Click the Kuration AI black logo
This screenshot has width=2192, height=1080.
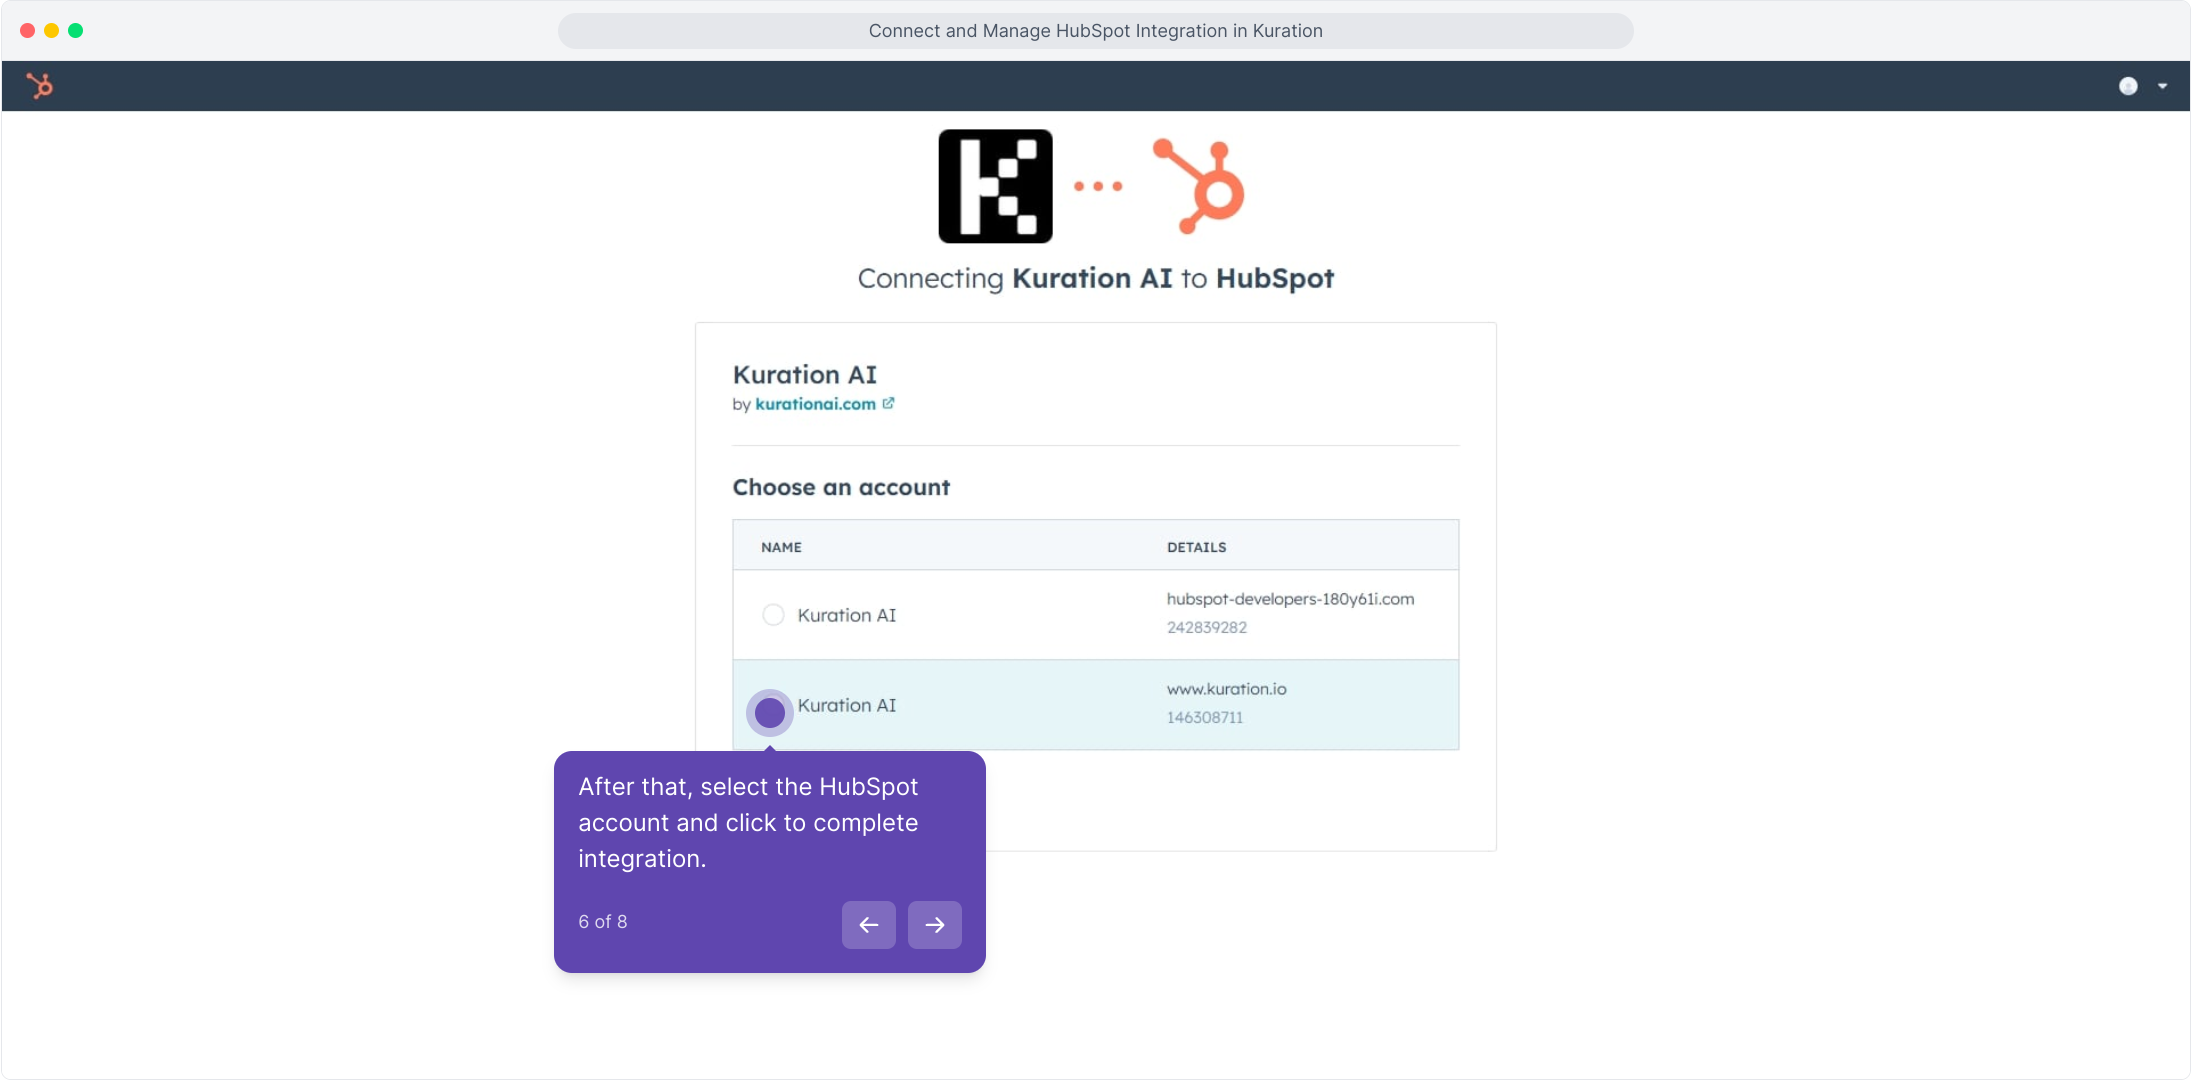click(995, 186)
